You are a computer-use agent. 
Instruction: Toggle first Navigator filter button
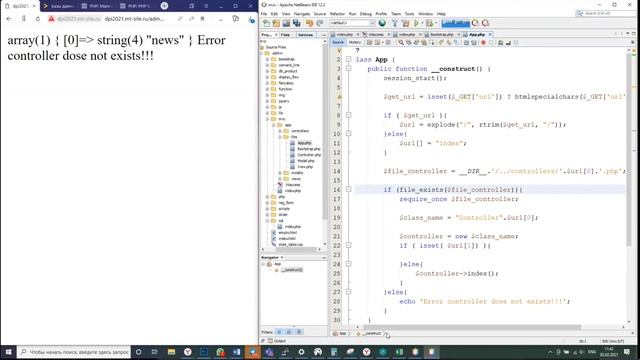coord(279,332)
